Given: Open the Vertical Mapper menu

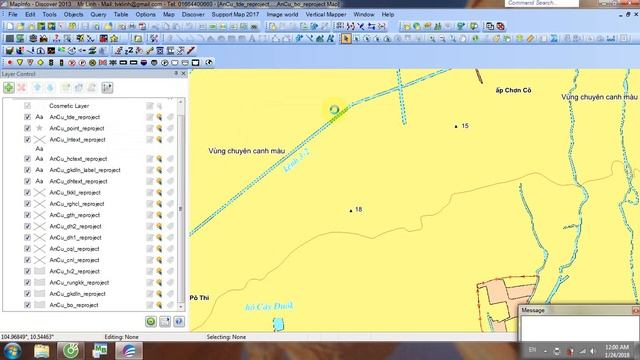Looking at the screenshot, I should [326, 14].
